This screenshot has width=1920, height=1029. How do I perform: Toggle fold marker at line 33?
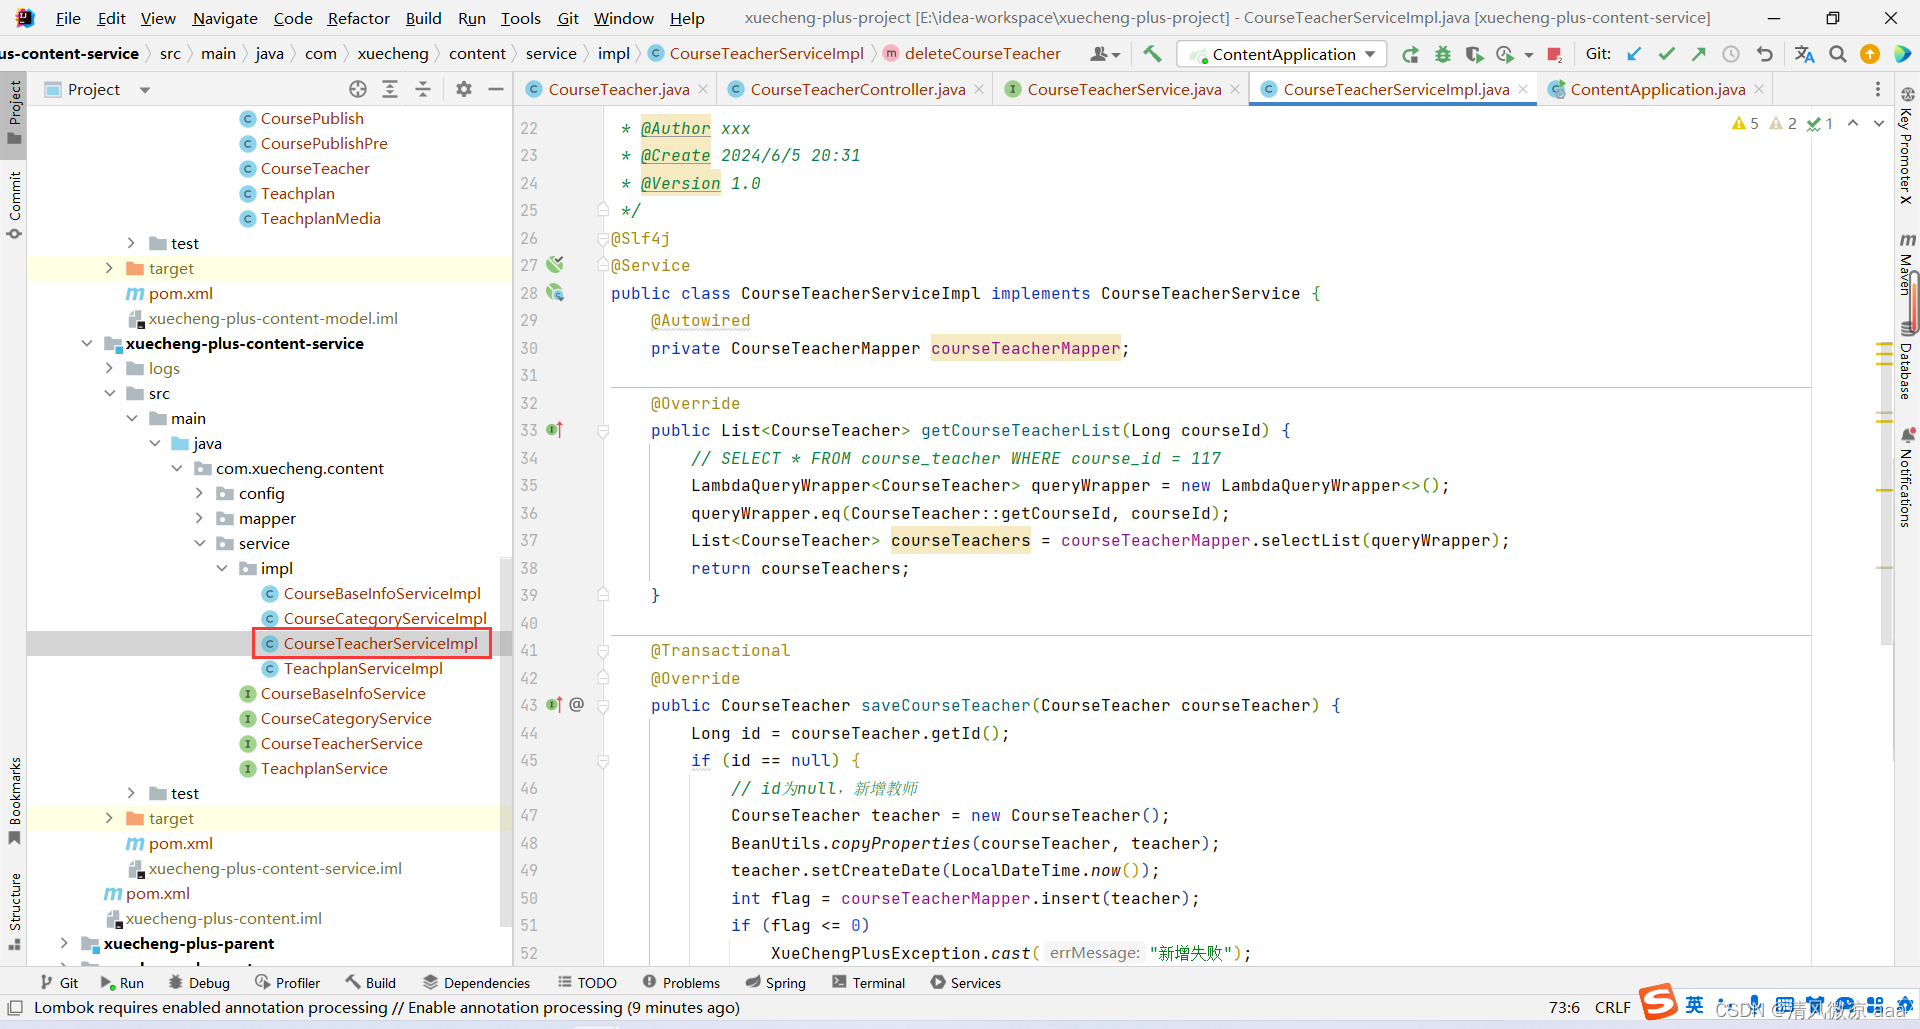coord(603,431)
